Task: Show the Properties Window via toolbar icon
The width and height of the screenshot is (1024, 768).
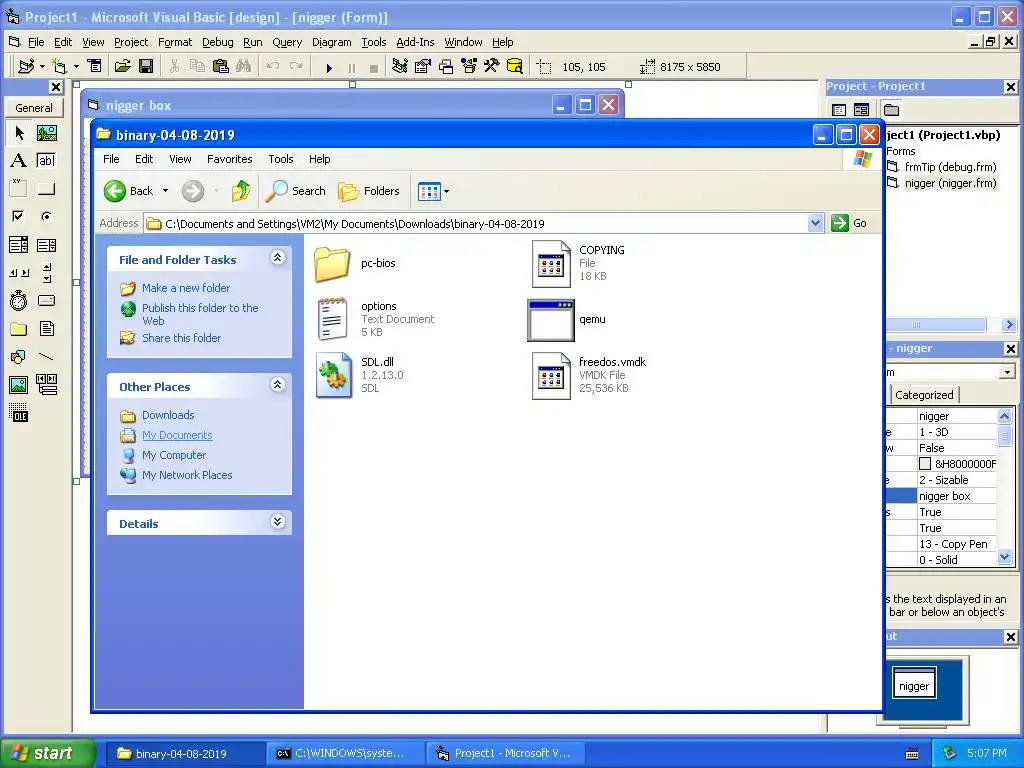Action: pyautogui.click(x=423, y=66)
